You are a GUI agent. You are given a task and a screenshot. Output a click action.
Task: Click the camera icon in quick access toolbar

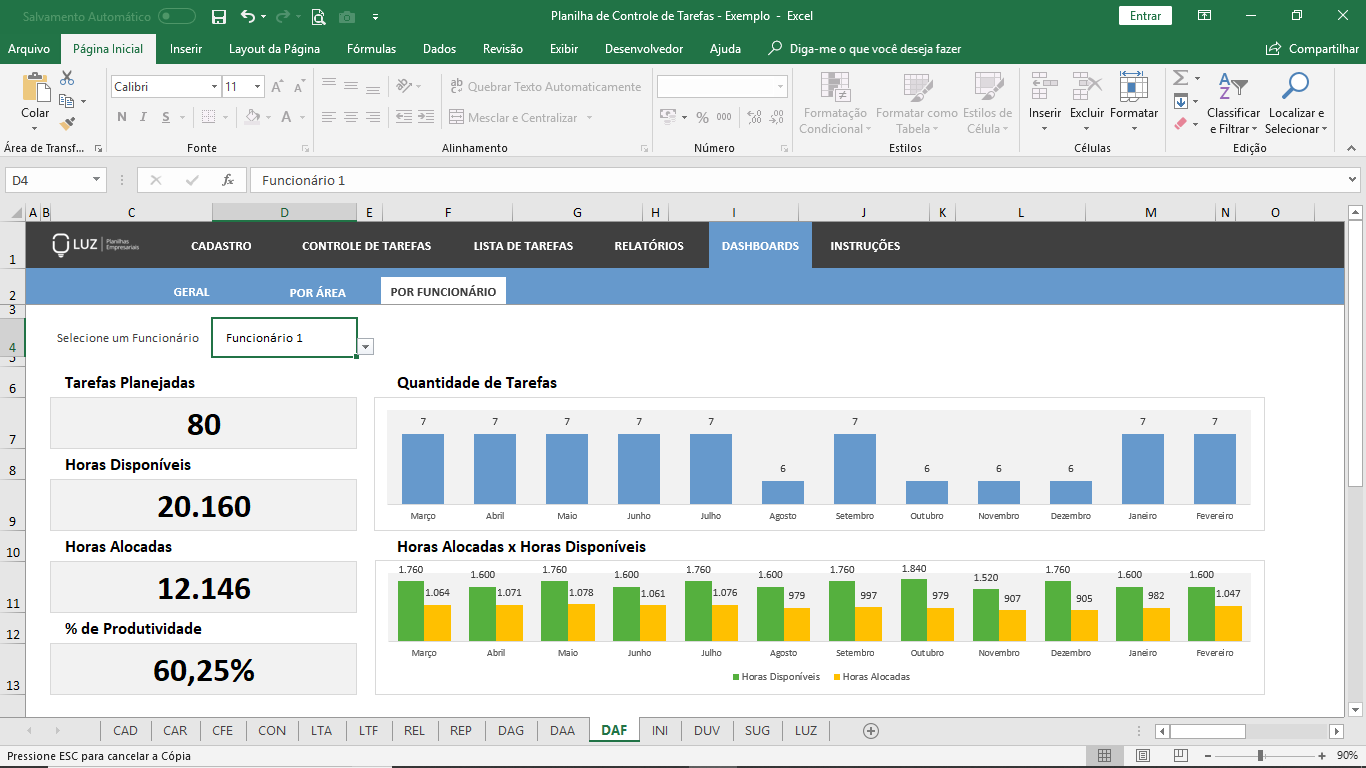pos(347,17)
